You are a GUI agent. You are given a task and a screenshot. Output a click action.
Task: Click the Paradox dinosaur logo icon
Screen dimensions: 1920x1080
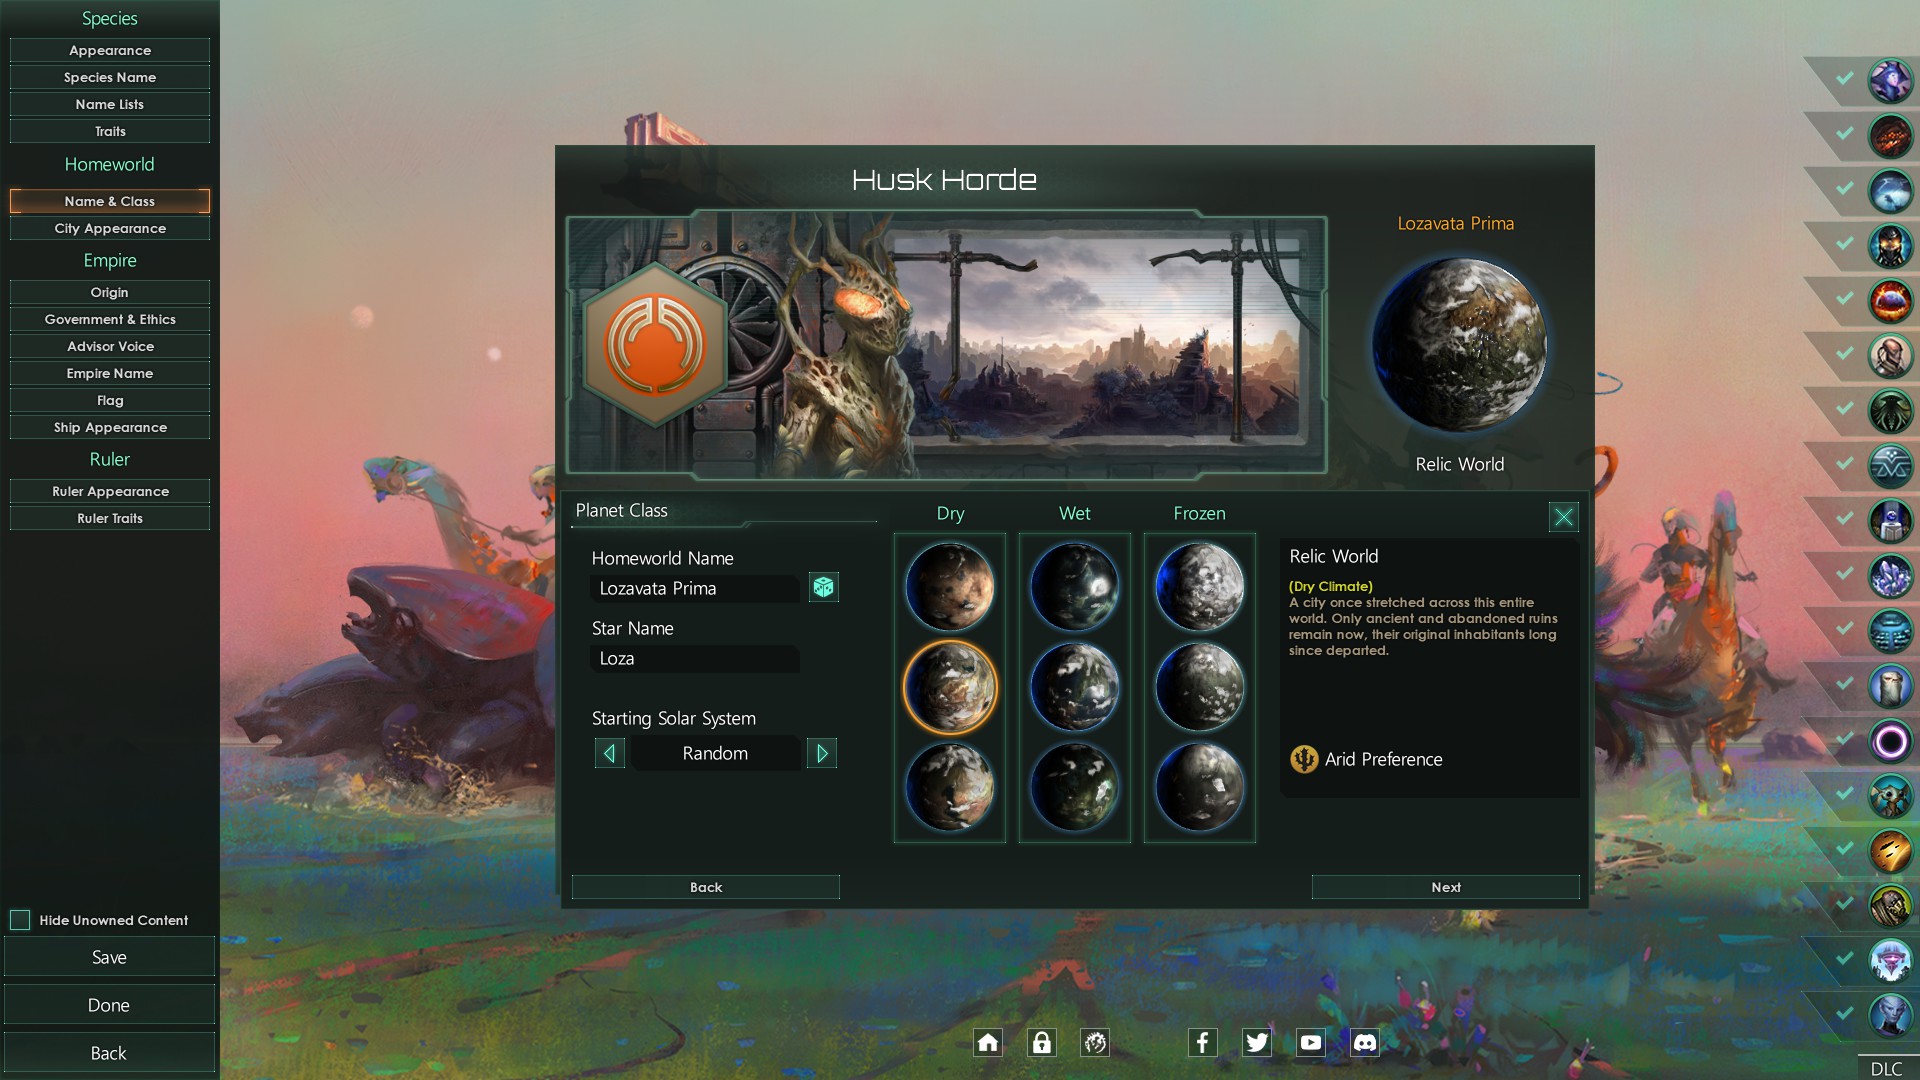tap(1096, 1042)
